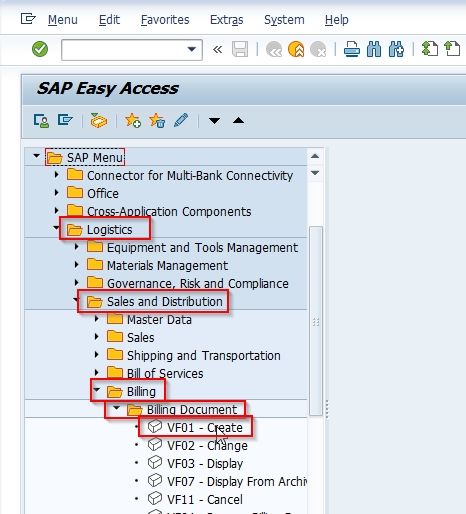Click the tree vertical scrollbar thumb
This screenshot has height=514, width=466.
(316, 321)
